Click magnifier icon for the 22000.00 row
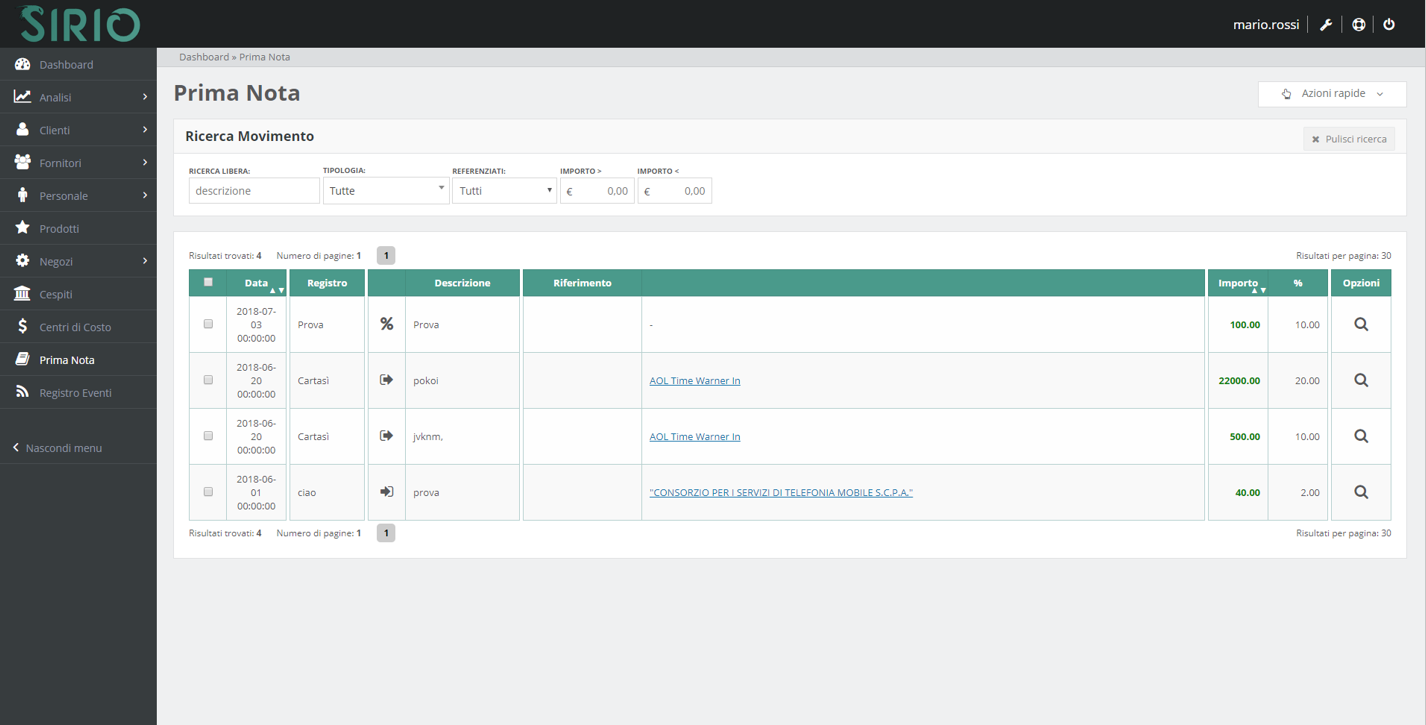Screen dimensions: 1426x725 click(1360, 381)
